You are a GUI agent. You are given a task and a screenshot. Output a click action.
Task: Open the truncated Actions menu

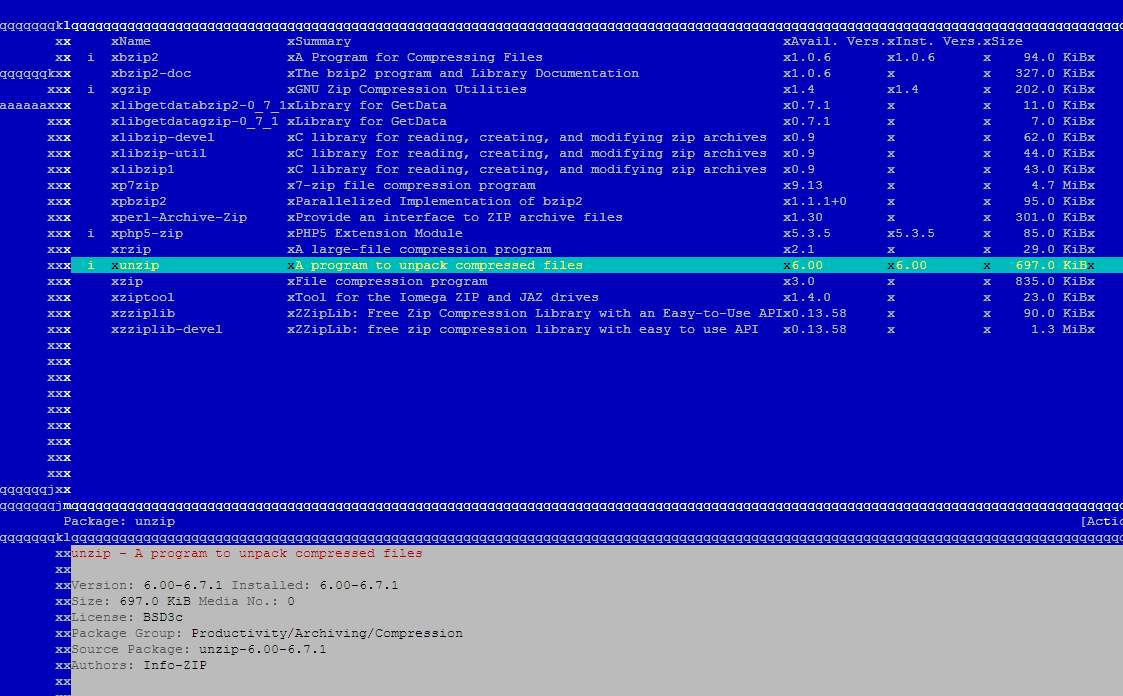coord(1101,521)
